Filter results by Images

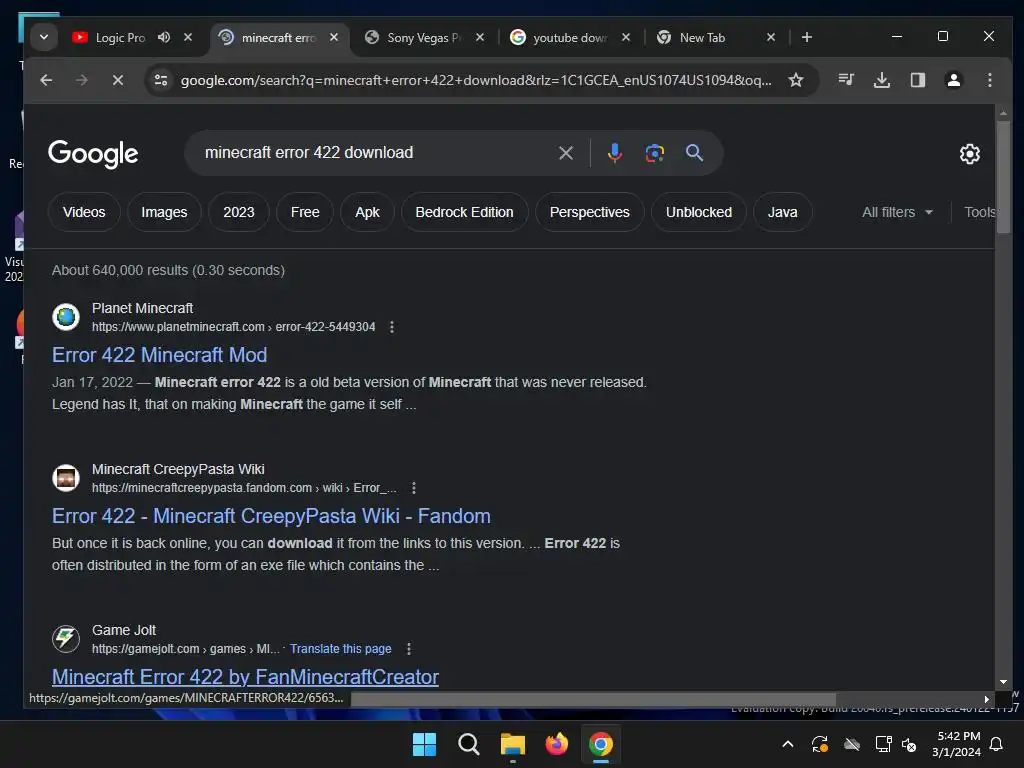164,212
